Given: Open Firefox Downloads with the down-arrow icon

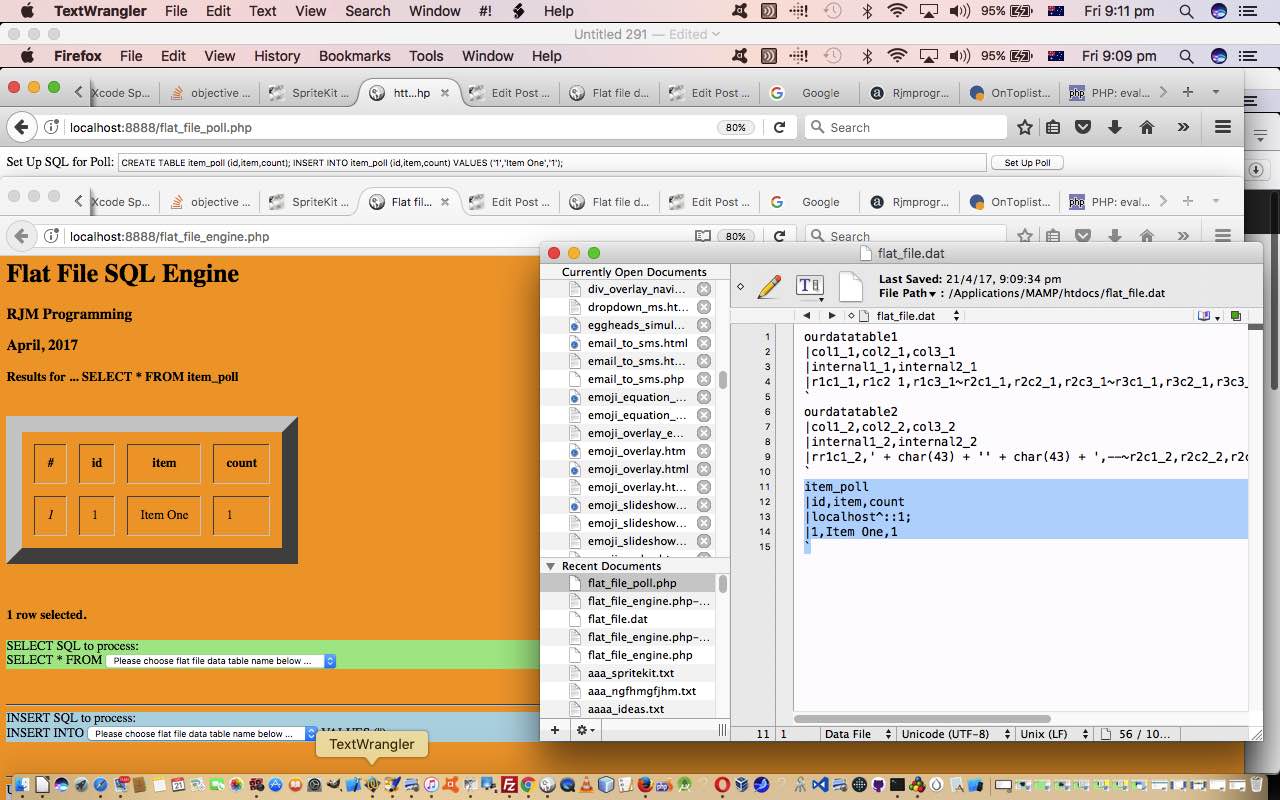Looking at the screenshot, I should point(1114,128).
